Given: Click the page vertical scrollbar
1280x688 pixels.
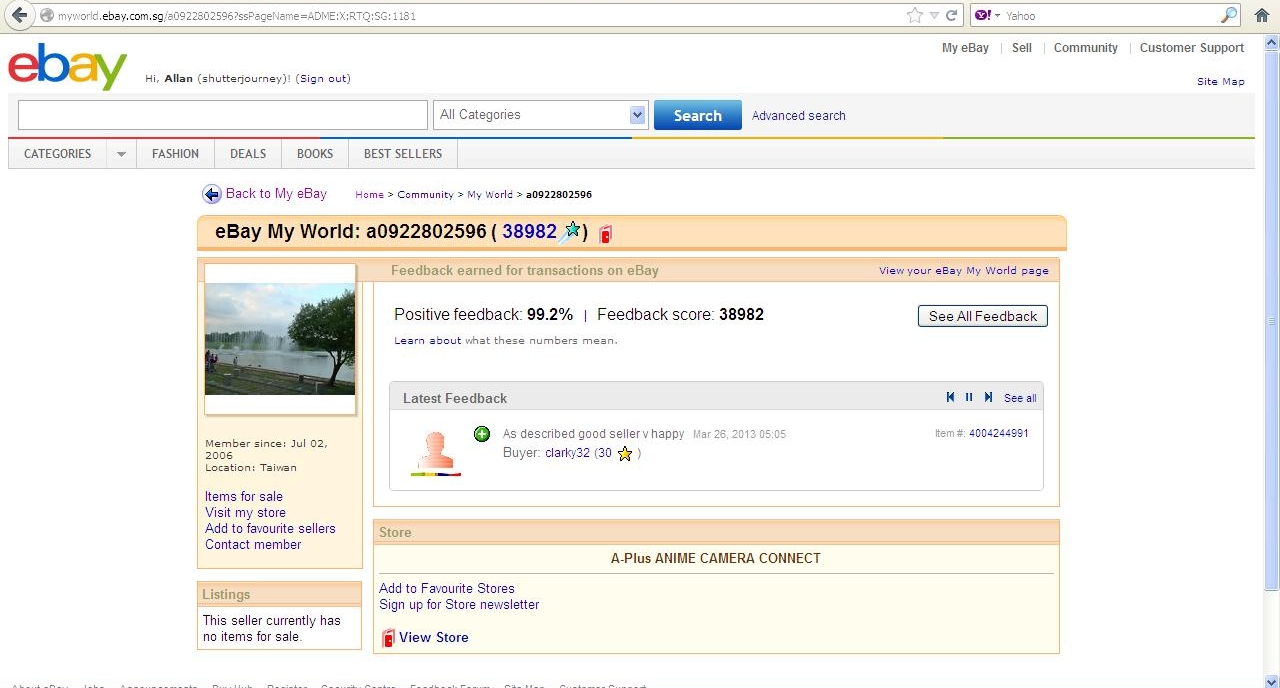Looking at the screenshot, I should pos(1271,320).
